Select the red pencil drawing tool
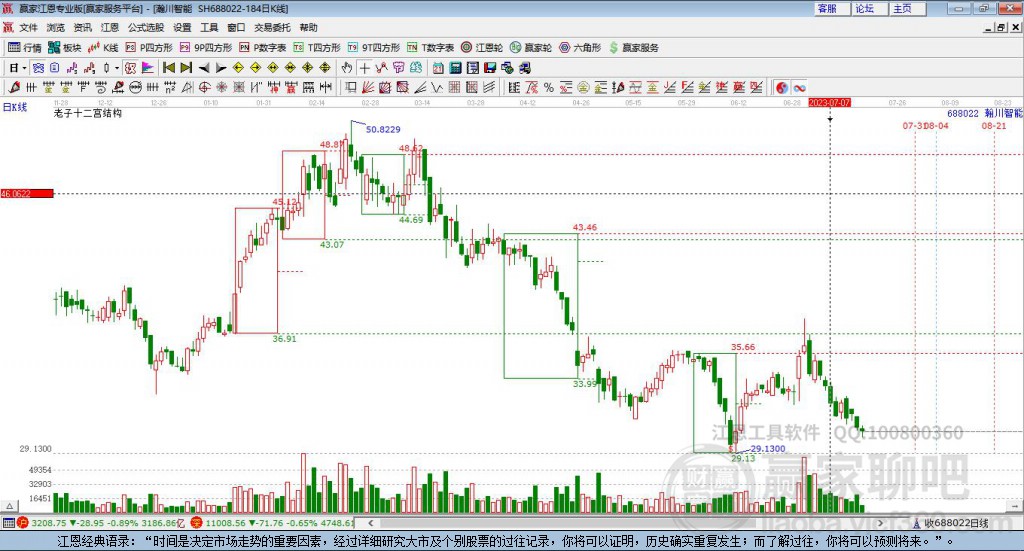Screen dimensions: 1024x551 (x=14, y=87)
